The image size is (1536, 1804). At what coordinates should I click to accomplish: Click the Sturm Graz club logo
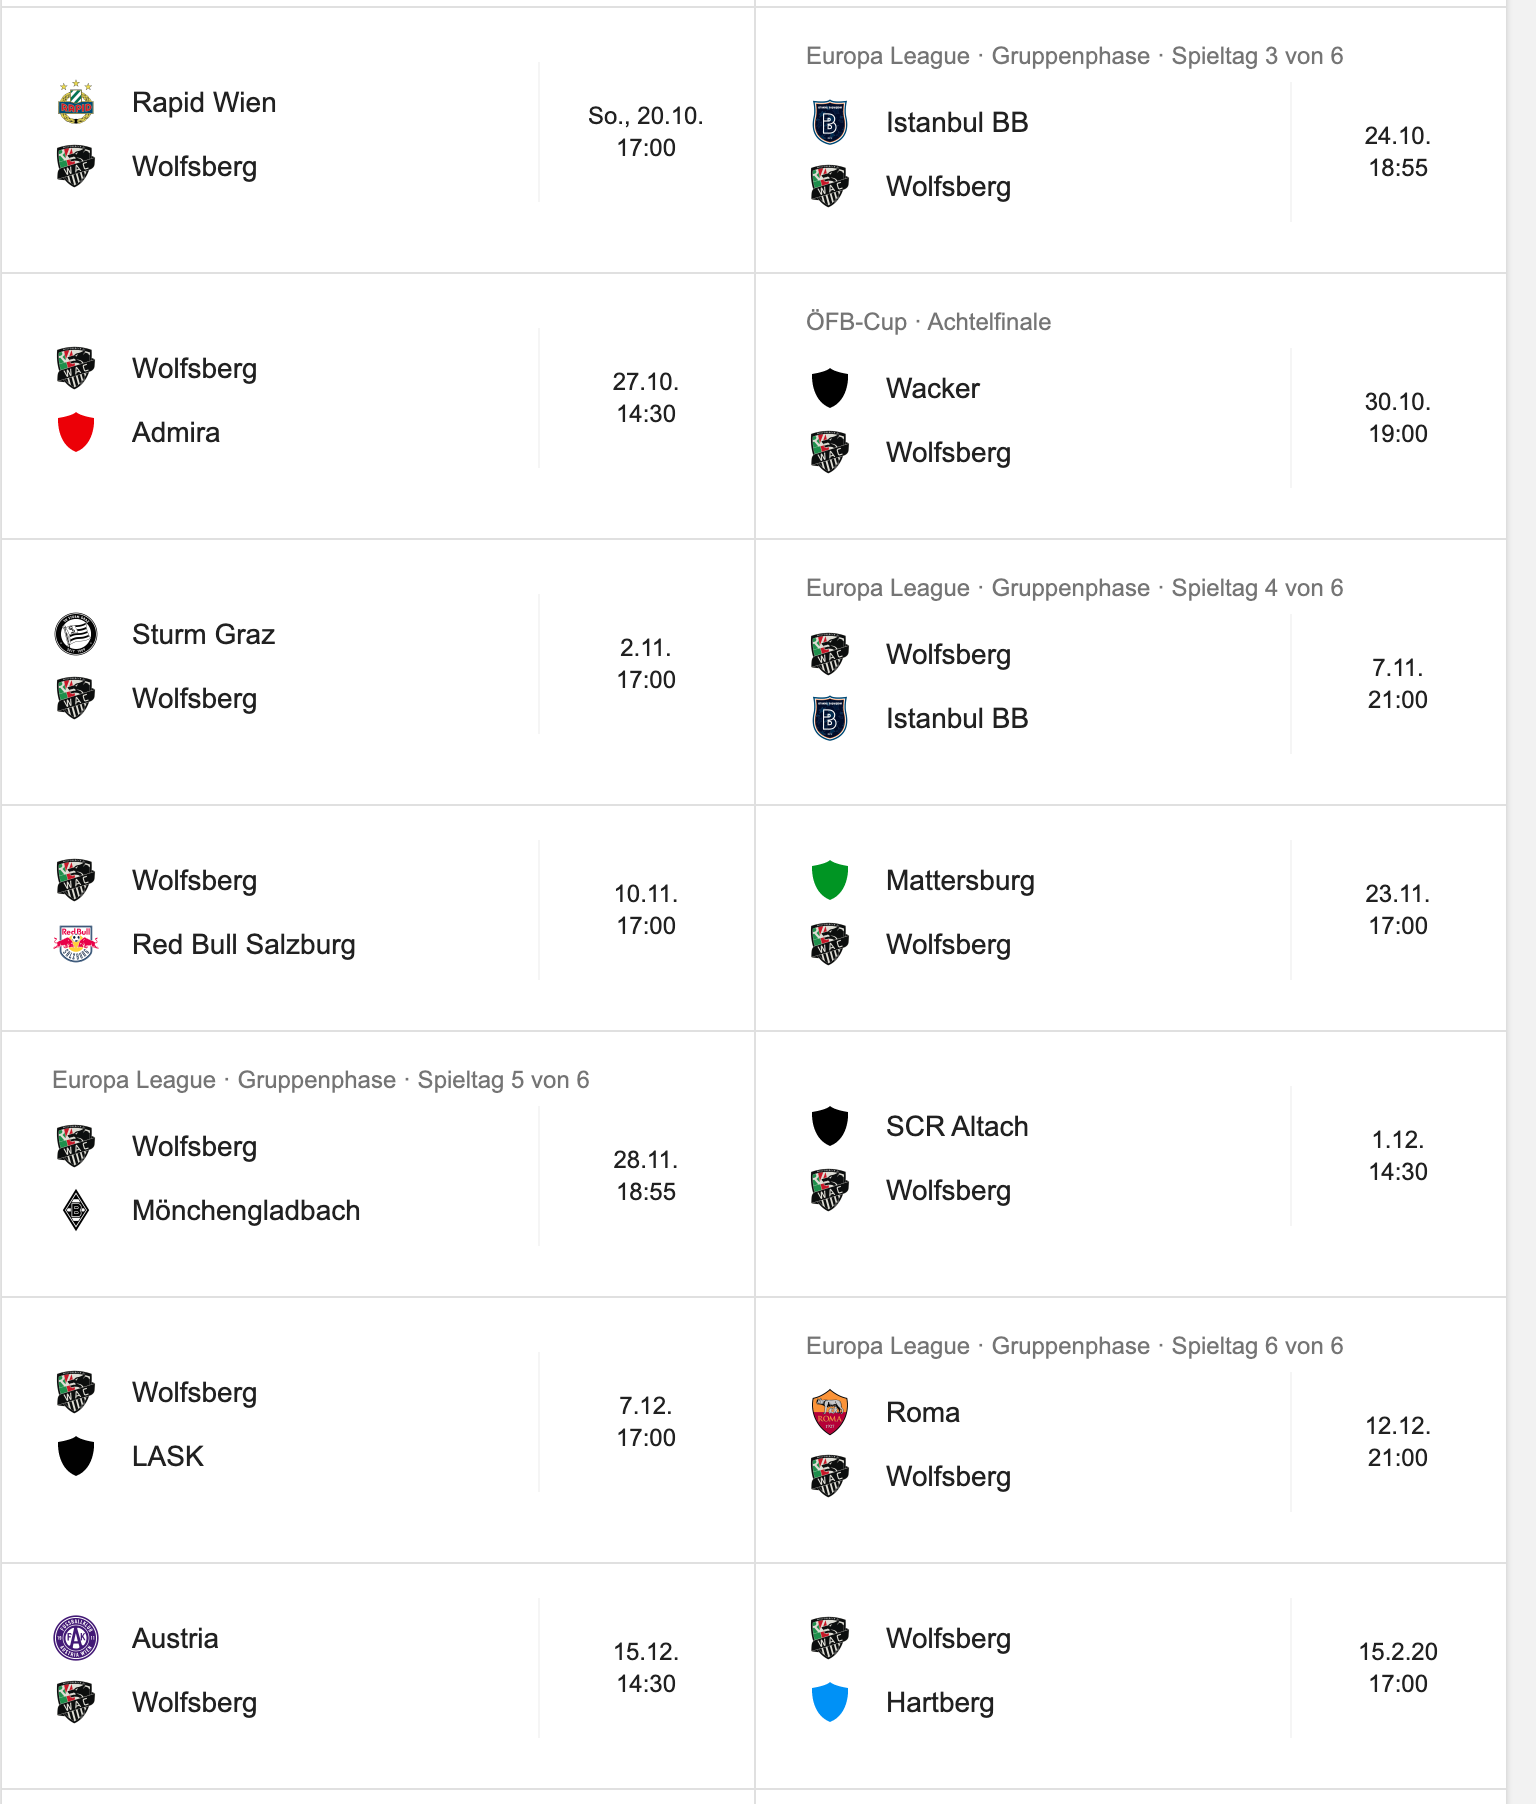coord(76,634)
